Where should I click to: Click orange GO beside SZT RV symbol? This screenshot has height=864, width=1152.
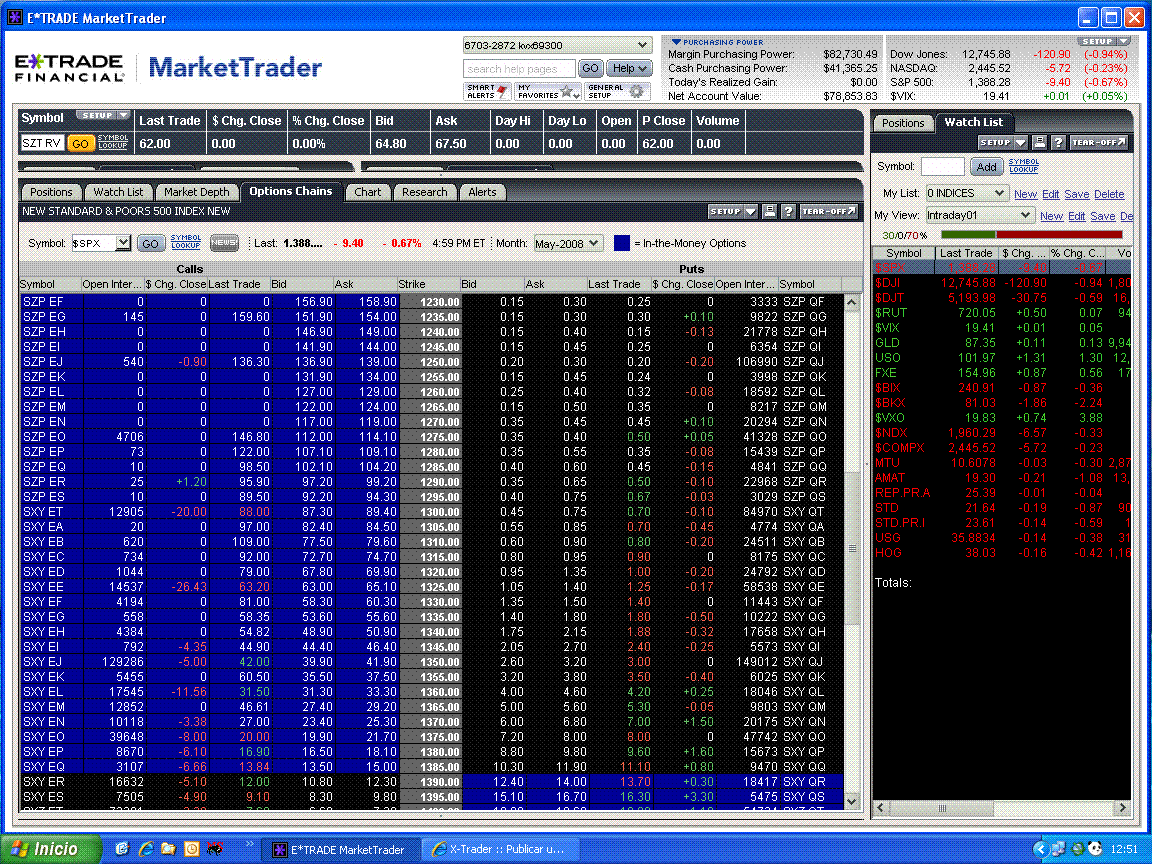point(81,143)
